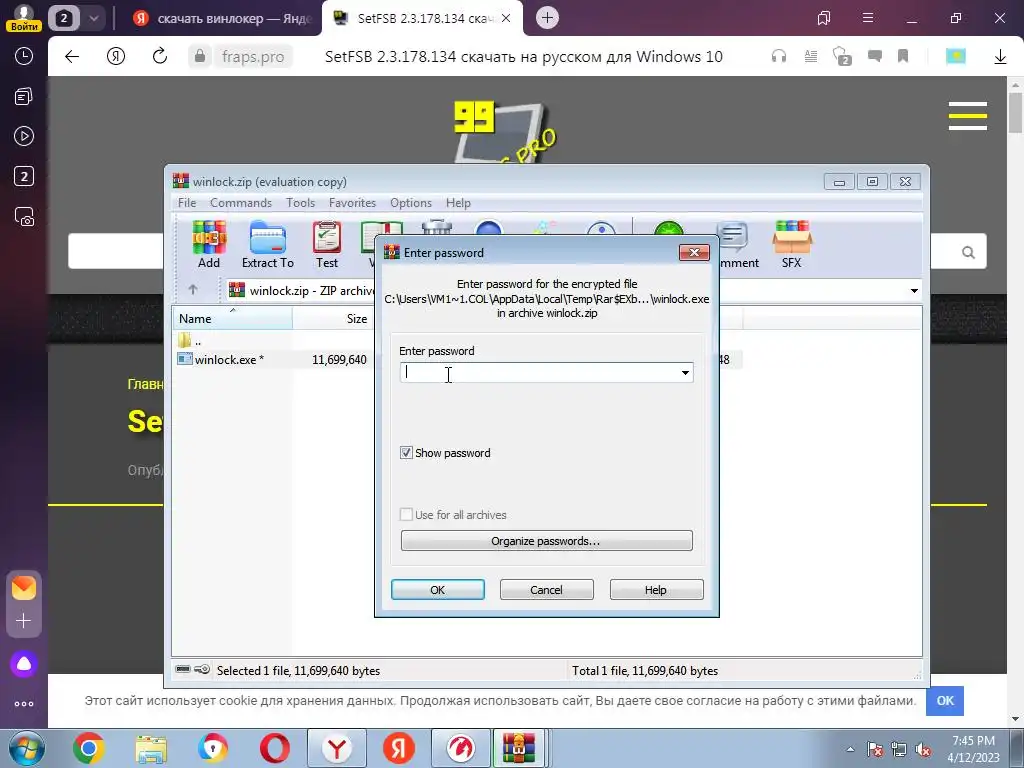Screen dimensions: 1024x768
Task: Open browser history clock icon in sidebar
Action: (24, 56)
